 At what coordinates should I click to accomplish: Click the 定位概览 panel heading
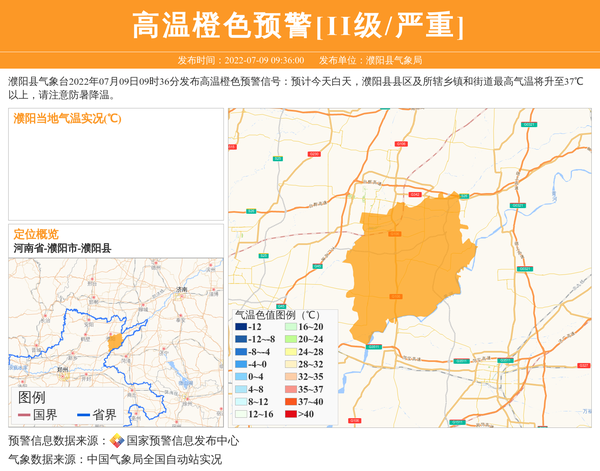point(36,233)
